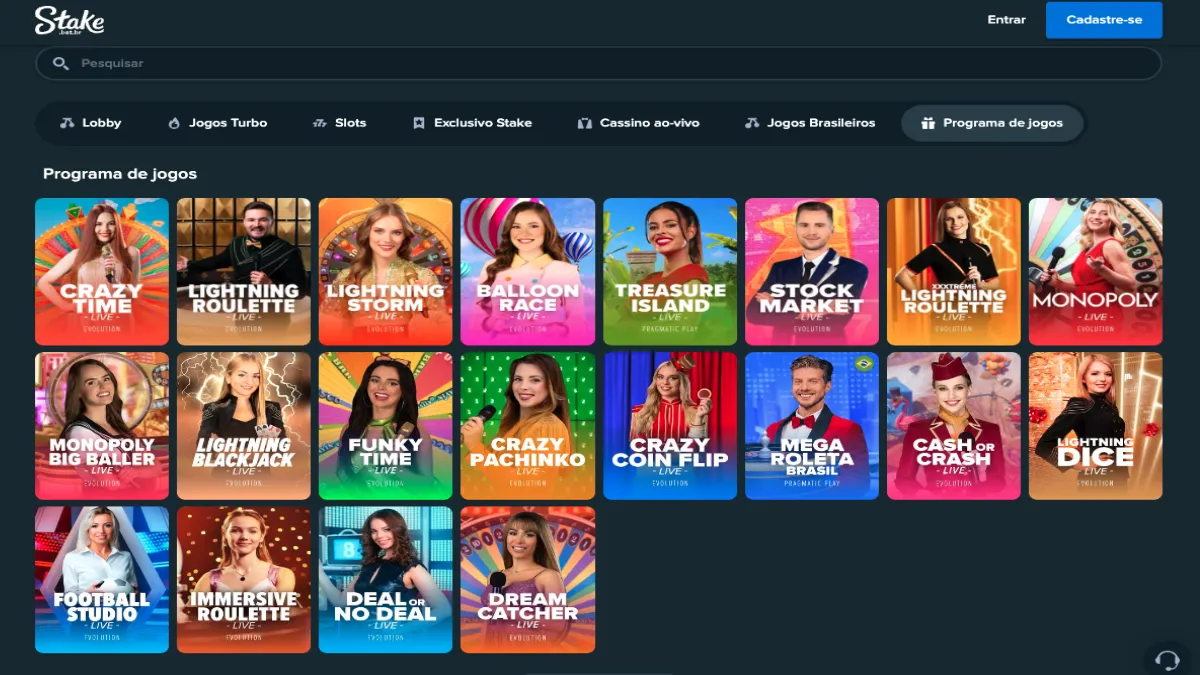Click the Jogos Brasileiros tab icon
Image resolution: width=1200 pixels, height=675 pixels.
tap(752, 123)
